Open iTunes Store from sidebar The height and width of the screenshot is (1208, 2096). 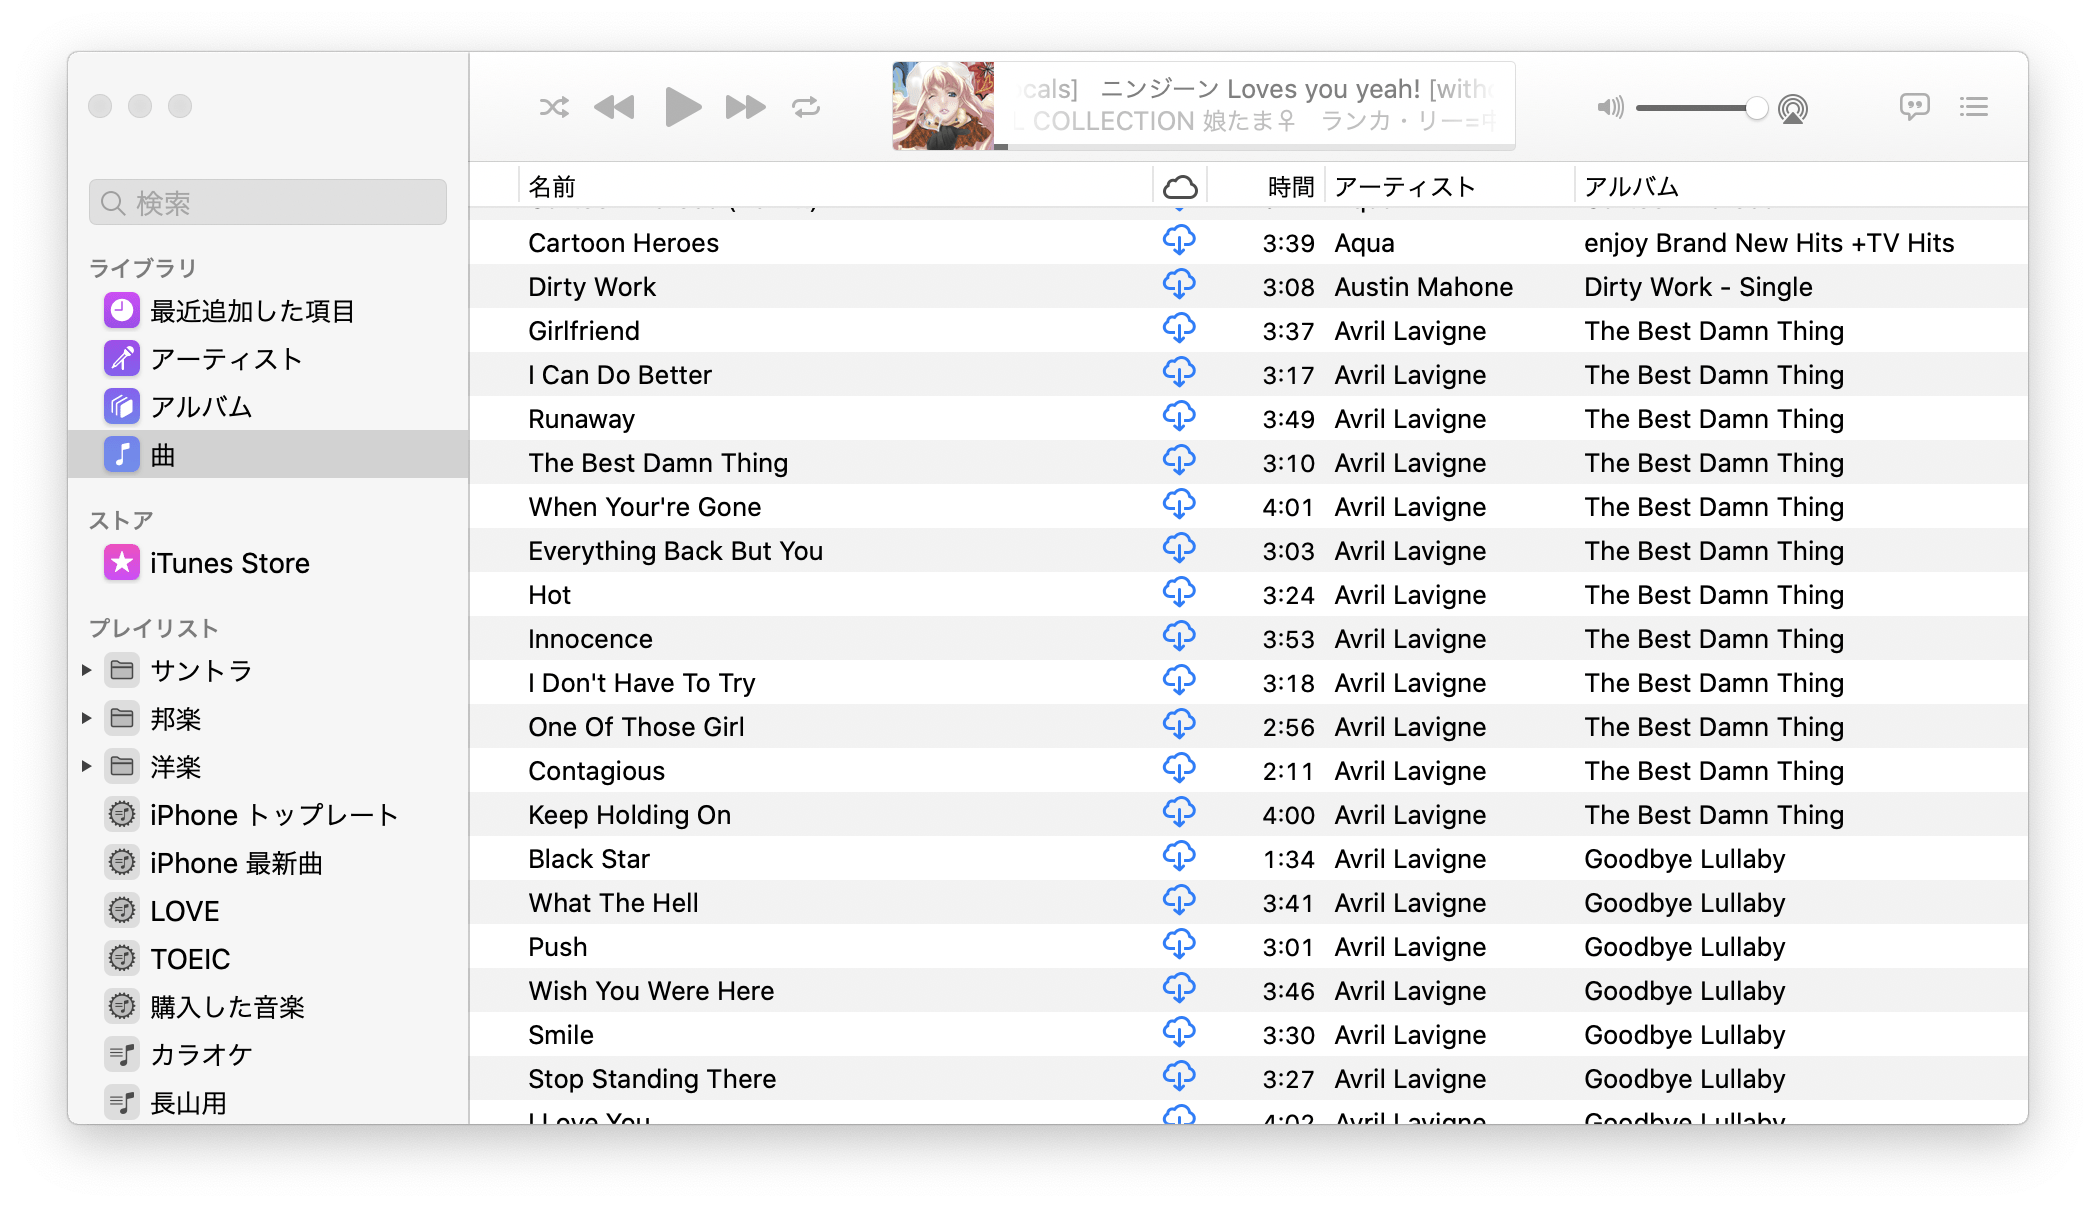268,563
